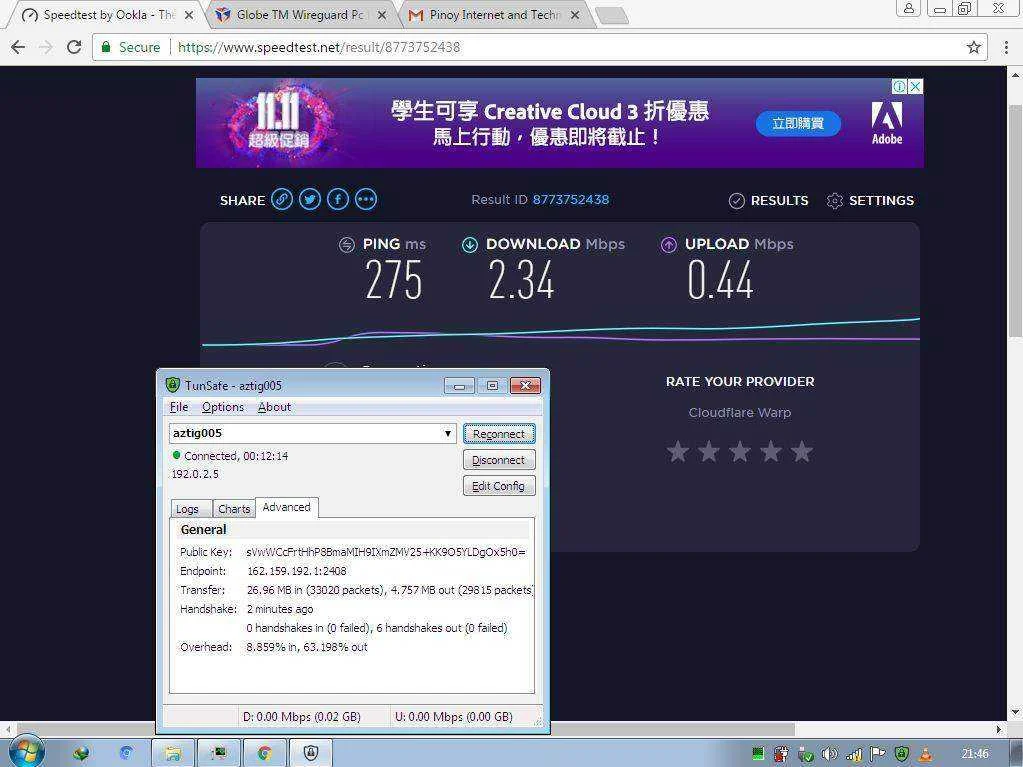Viewport: 1023px width, 767px height.
Task: Rate provider five stars
Action: point(802,451)
